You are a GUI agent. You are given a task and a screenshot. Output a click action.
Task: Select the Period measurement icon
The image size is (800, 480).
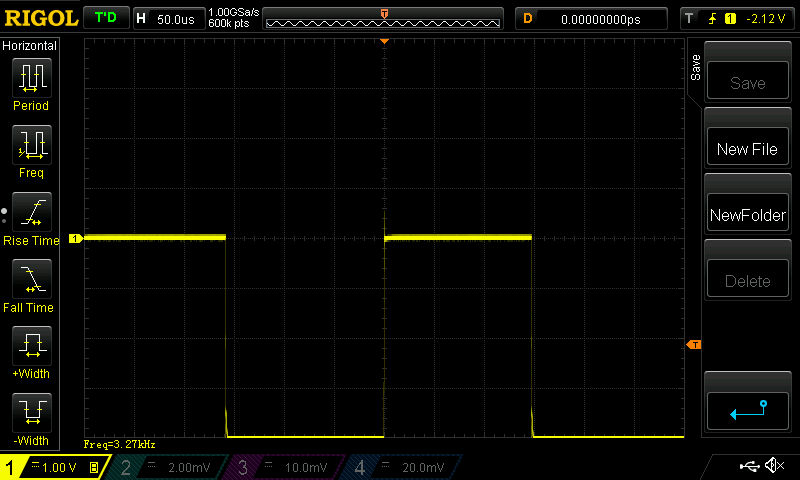[32, 78]
